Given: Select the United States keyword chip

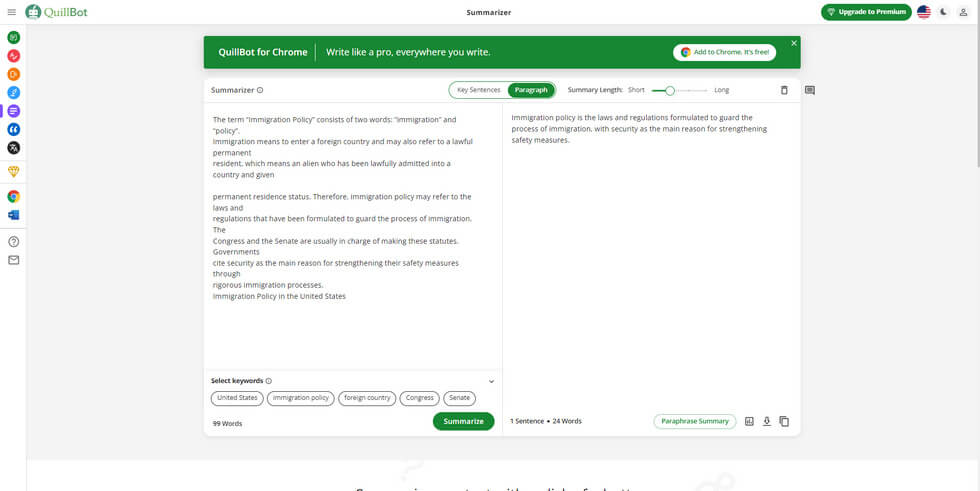Looking at the screenshot, I should coord(237,398).
